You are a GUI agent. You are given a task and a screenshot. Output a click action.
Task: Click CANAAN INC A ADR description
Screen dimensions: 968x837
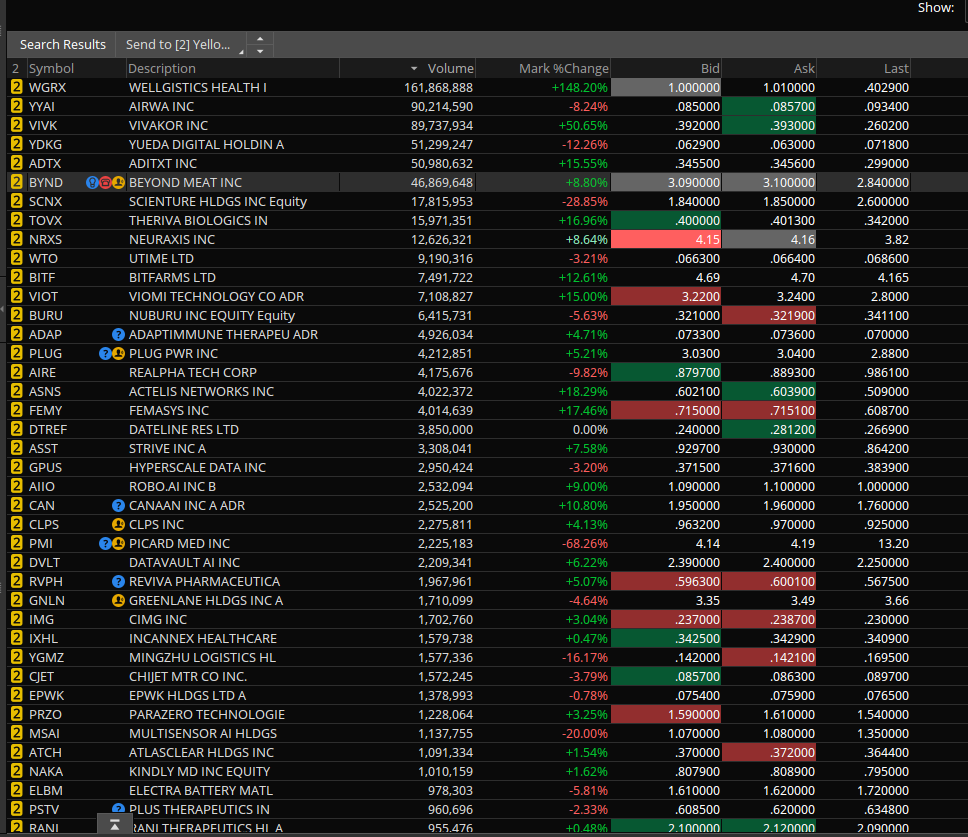[187, 506]
